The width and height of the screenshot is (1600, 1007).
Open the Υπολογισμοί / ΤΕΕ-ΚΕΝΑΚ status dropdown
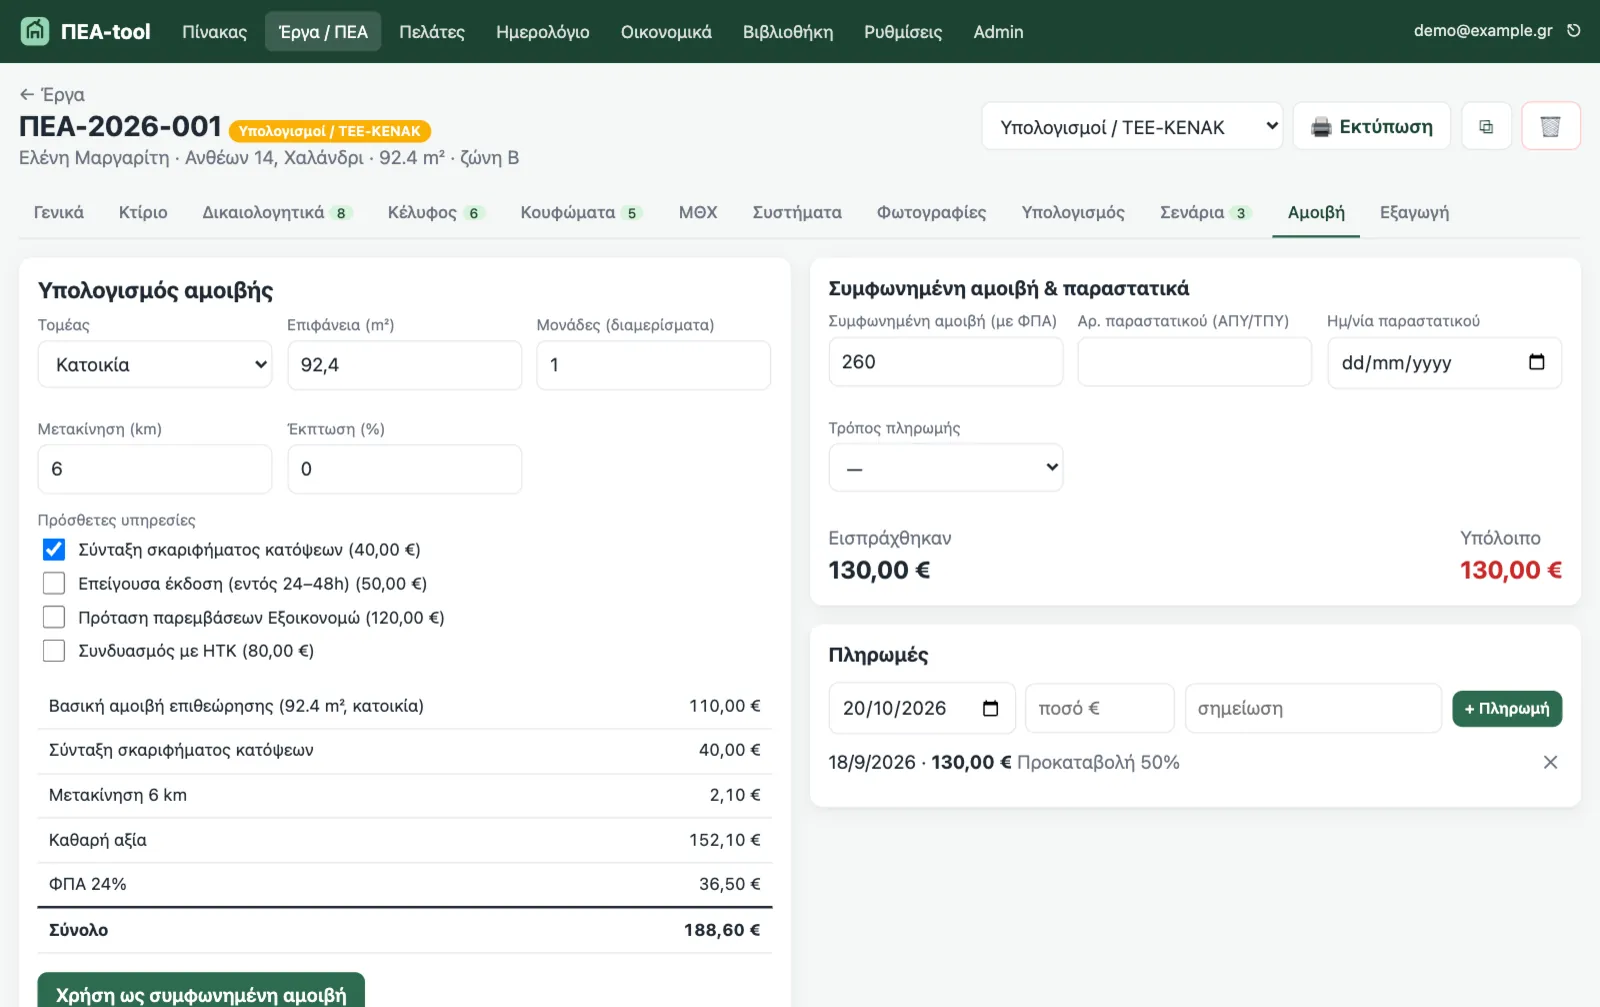click(1132, 127)
